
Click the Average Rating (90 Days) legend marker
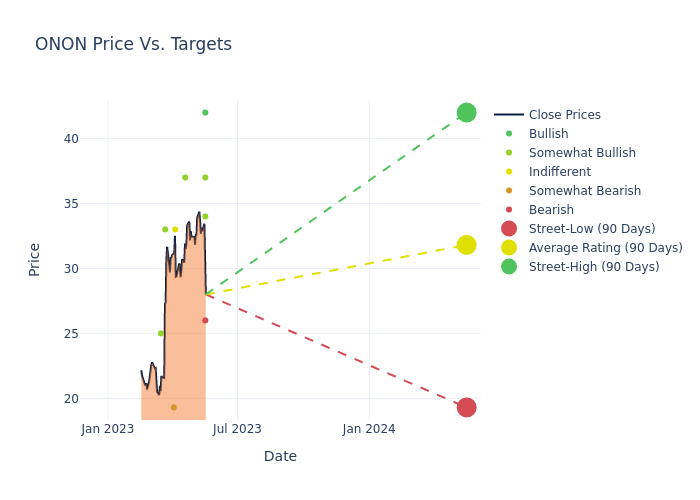point(509,248)
